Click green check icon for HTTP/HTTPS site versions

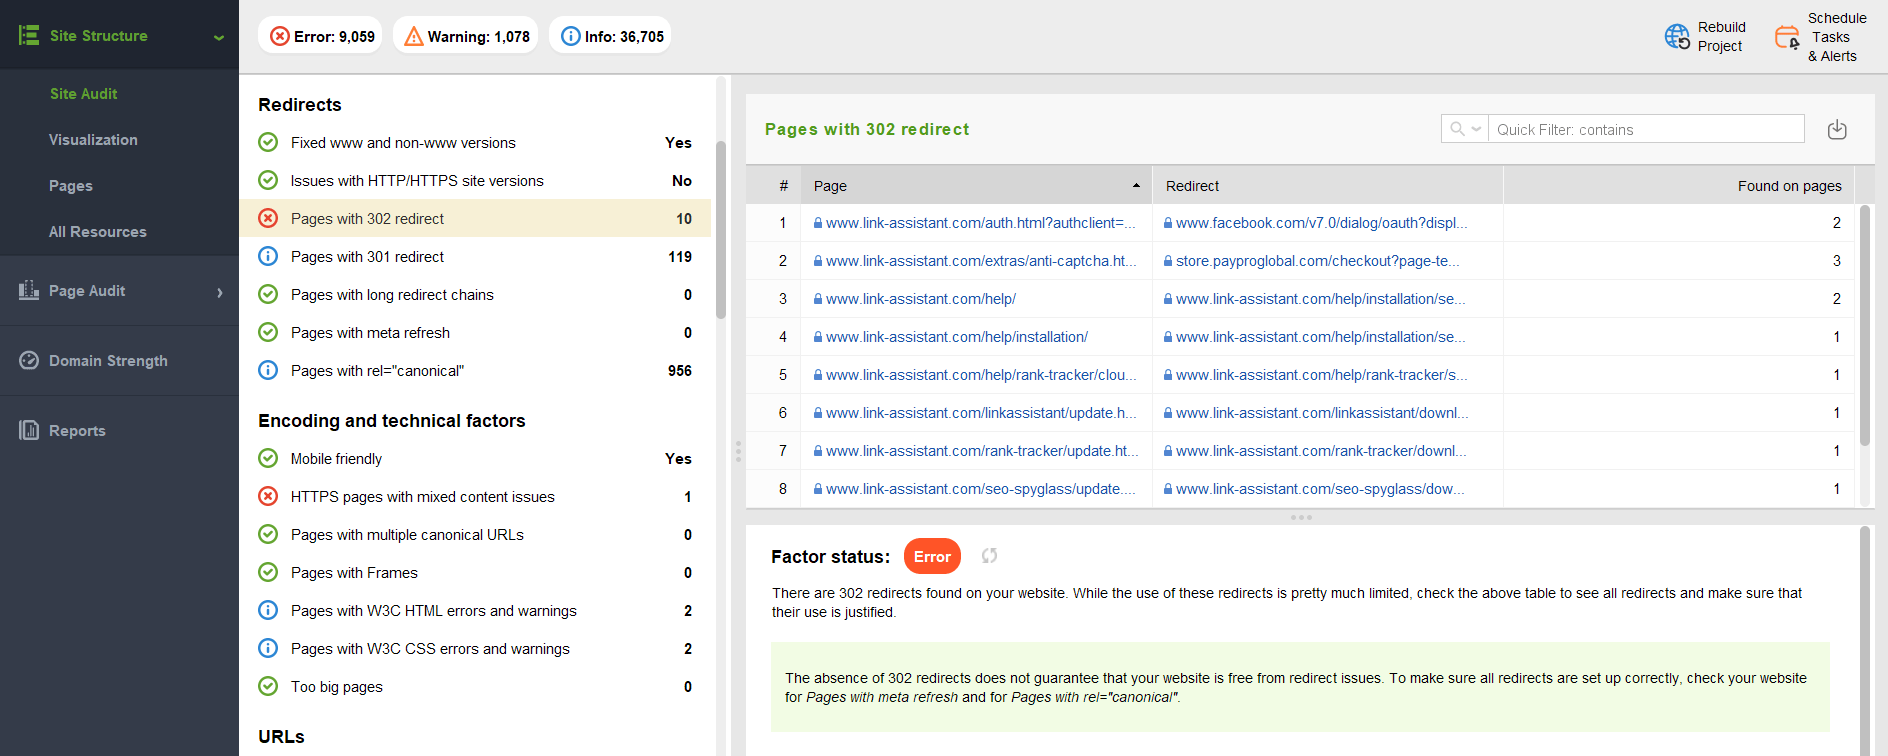[268, 180]
